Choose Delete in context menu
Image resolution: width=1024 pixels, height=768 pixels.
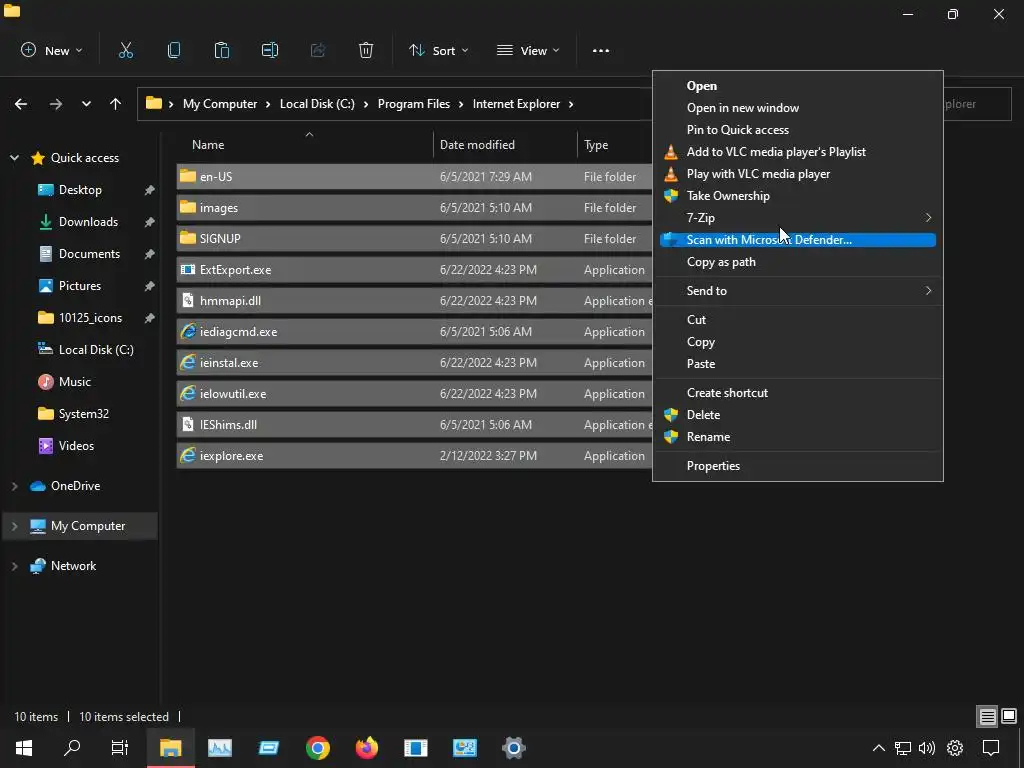click(x=798, y=415)
